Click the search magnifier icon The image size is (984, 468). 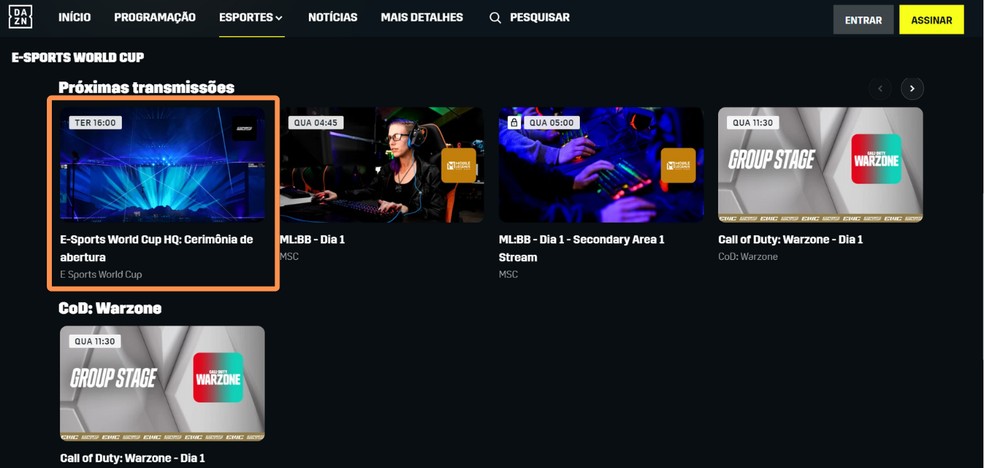click(x=495, y=18)
